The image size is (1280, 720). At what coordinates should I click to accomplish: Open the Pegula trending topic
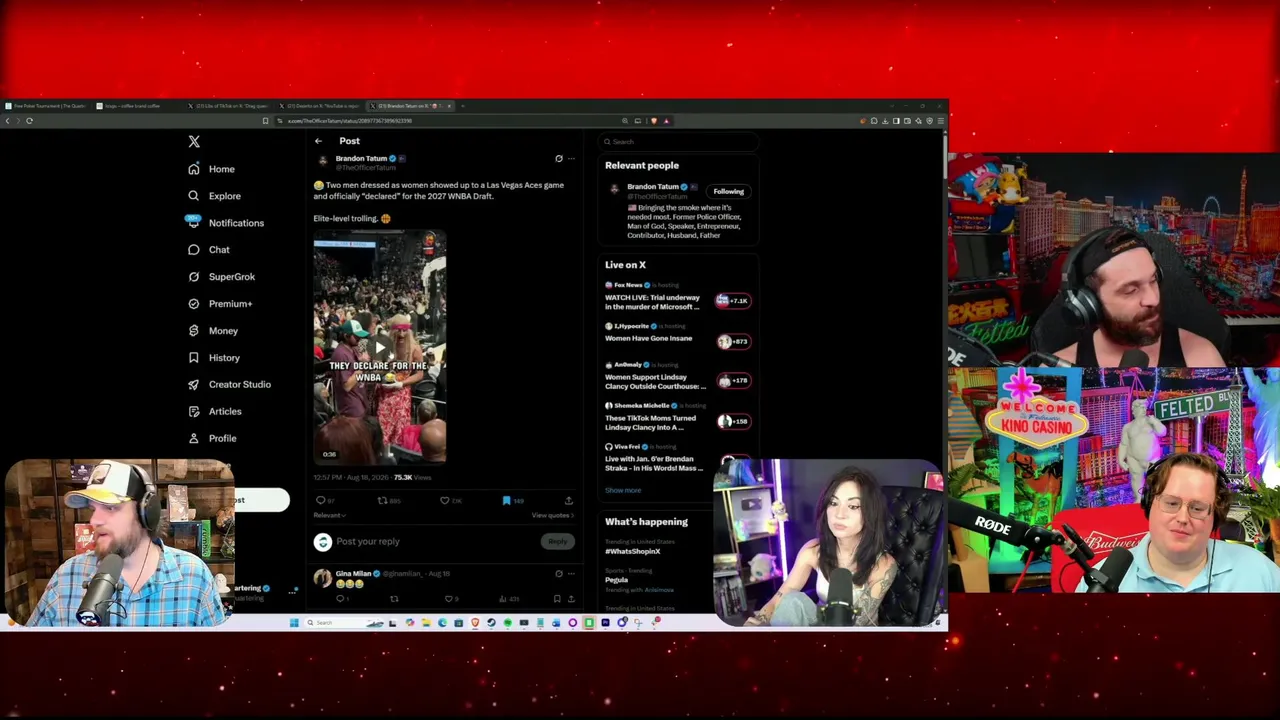tap(616, 580)
